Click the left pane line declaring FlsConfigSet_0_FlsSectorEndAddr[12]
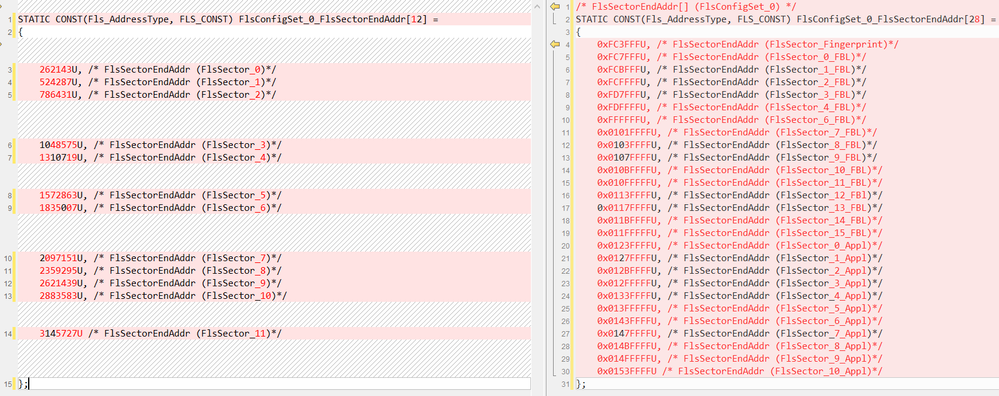999x396 pixels. [274, 19]
